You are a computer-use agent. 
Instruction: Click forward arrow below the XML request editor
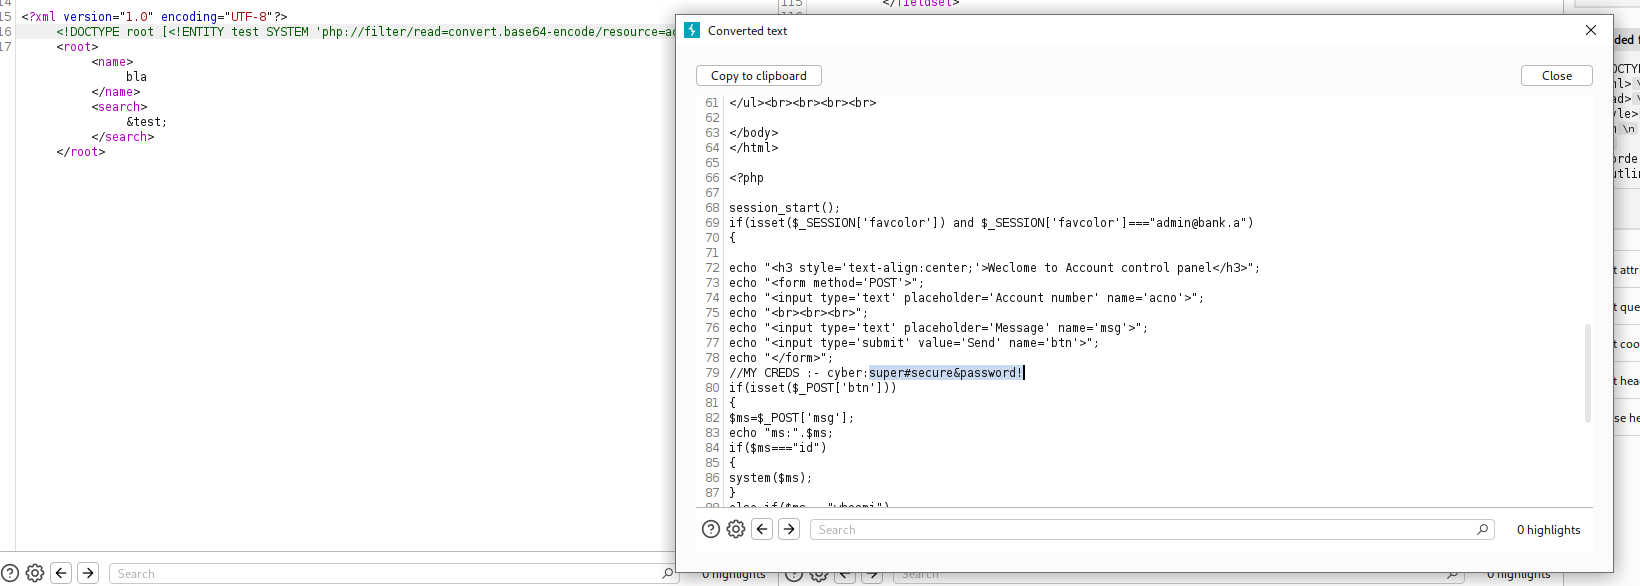[x=88, y=573]
